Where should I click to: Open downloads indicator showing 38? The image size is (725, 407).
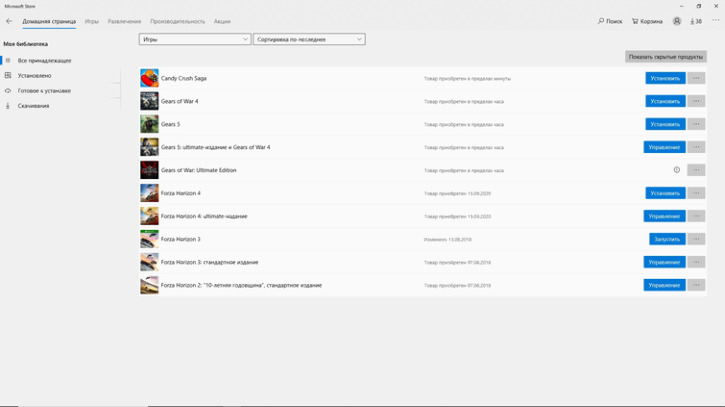click(696, 21)
